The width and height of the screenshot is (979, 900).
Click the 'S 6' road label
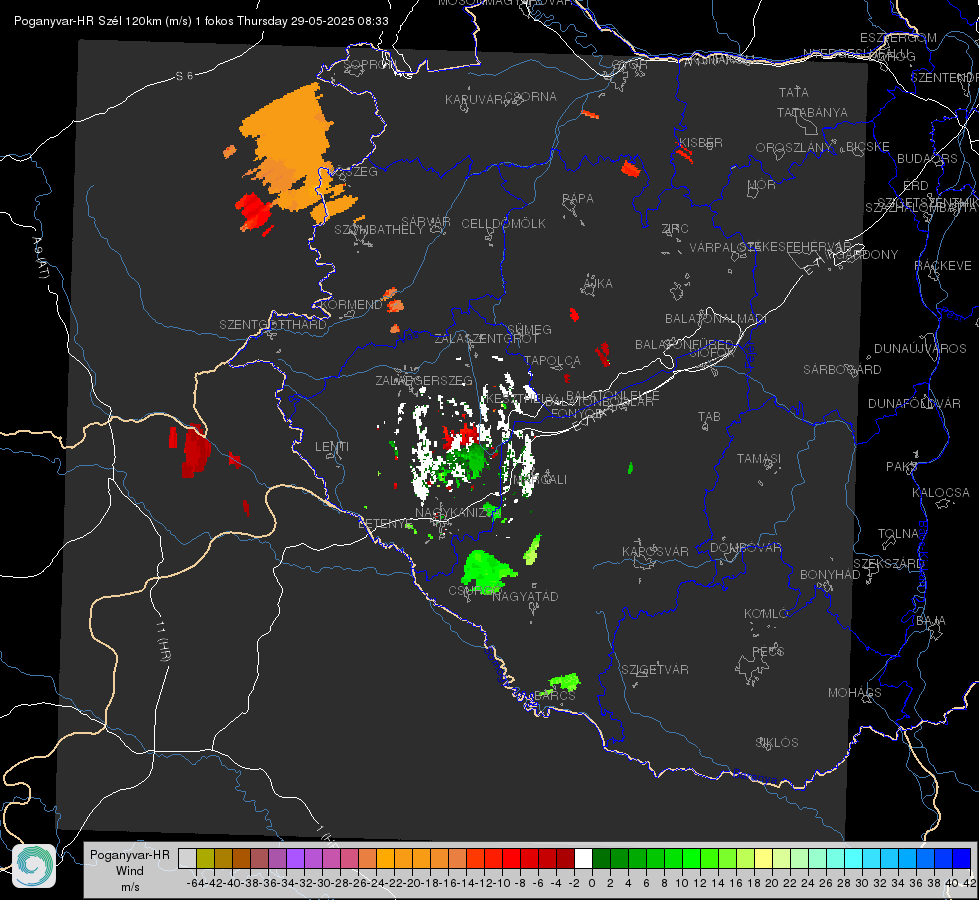click(184, 76)
